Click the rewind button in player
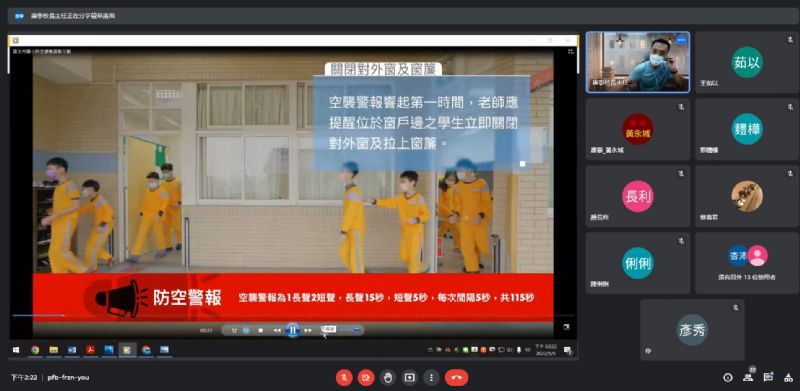 277,330
